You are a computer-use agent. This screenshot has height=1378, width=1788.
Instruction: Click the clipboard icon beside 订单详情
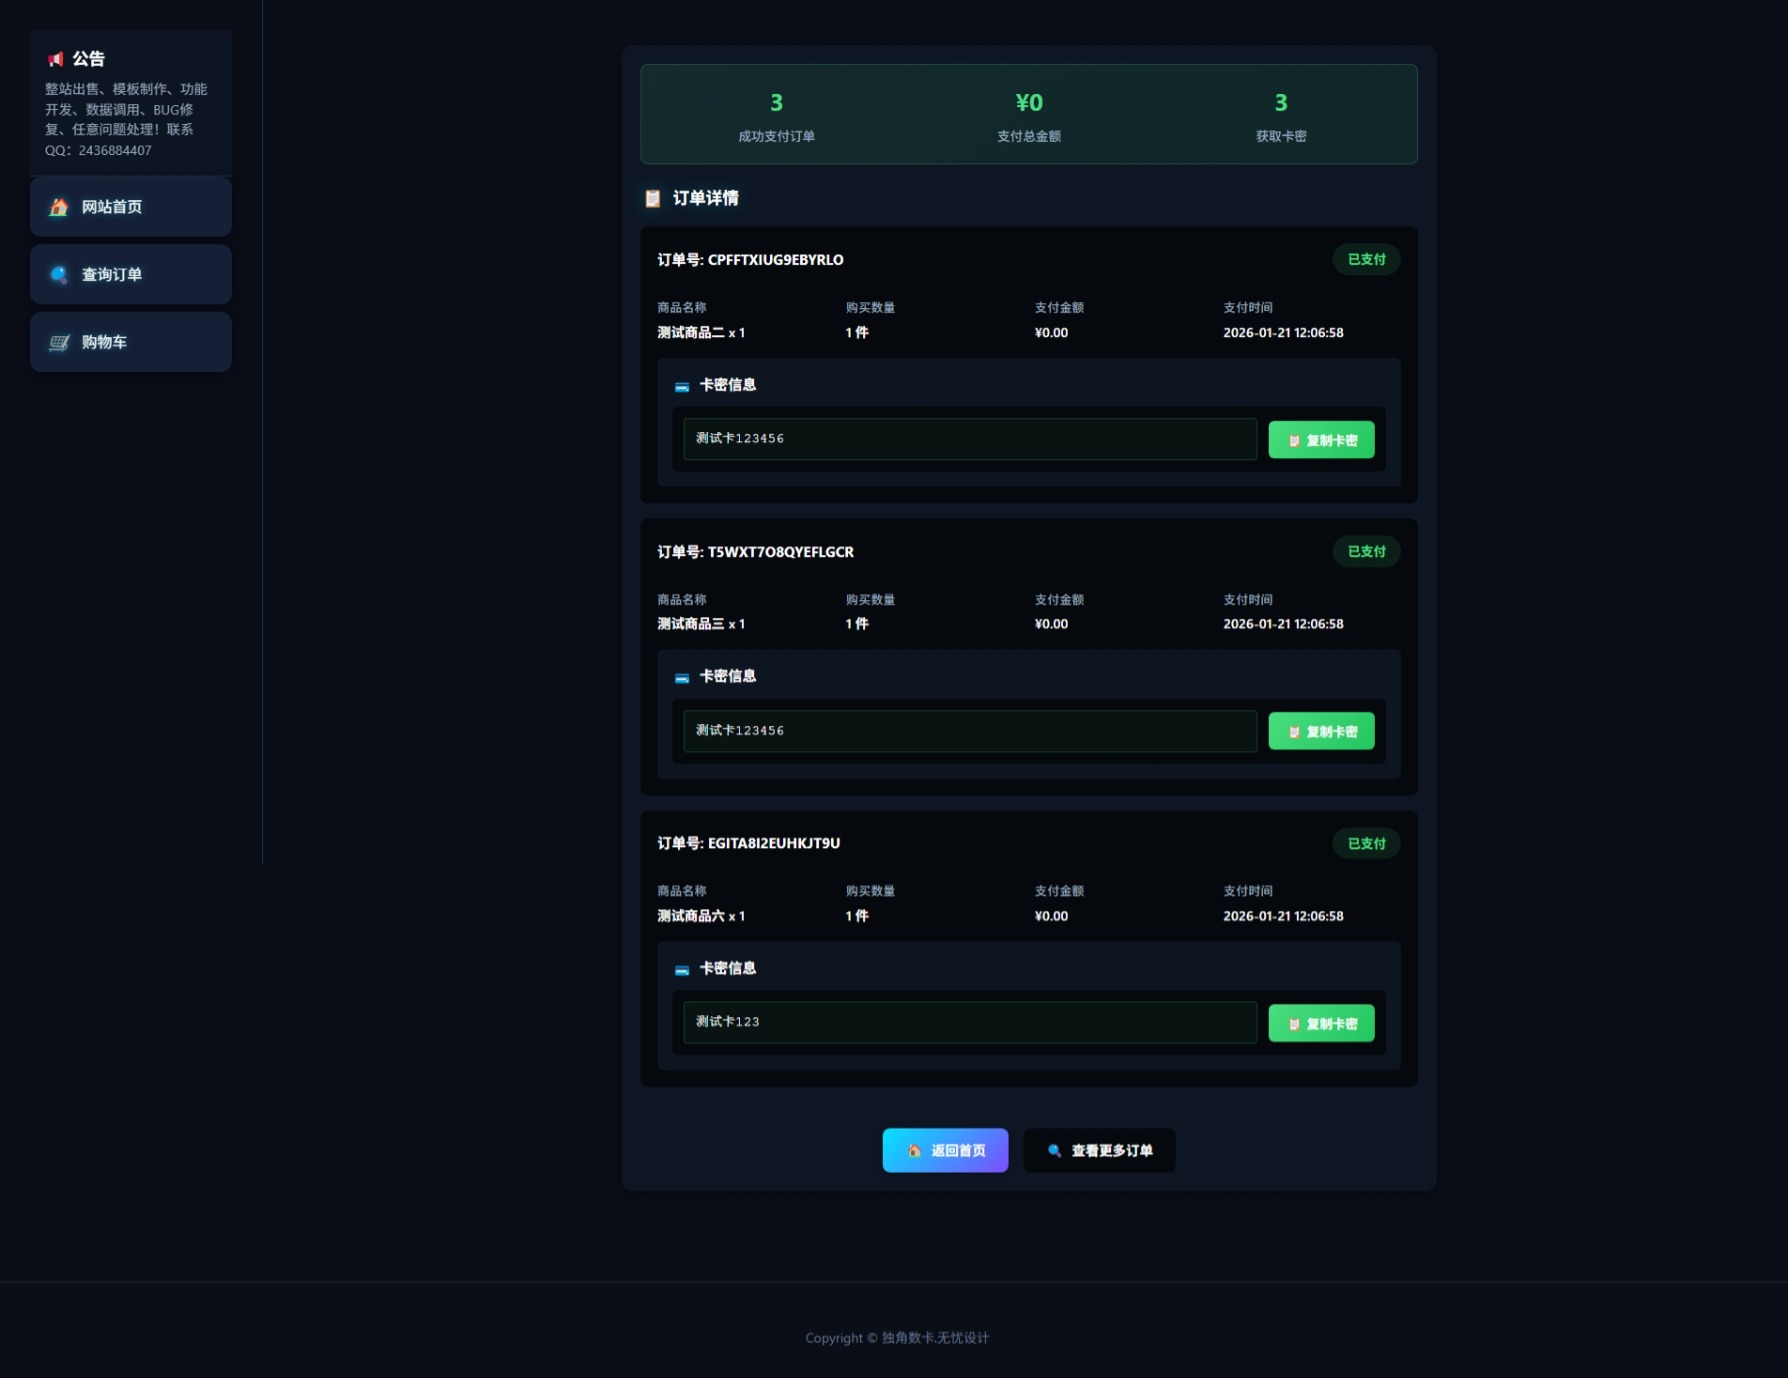653,198
